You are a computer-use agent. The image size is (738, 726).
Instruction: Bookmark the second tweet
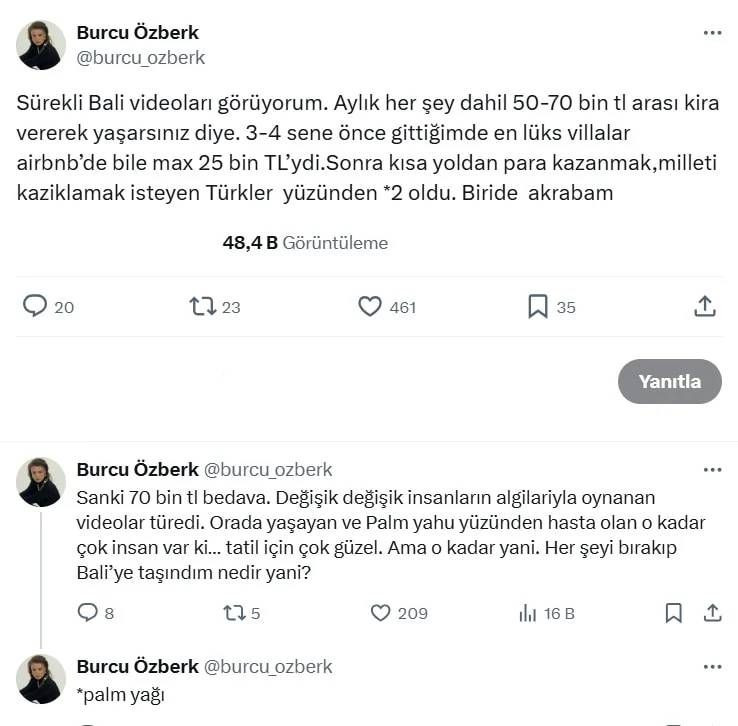(674, 613)
